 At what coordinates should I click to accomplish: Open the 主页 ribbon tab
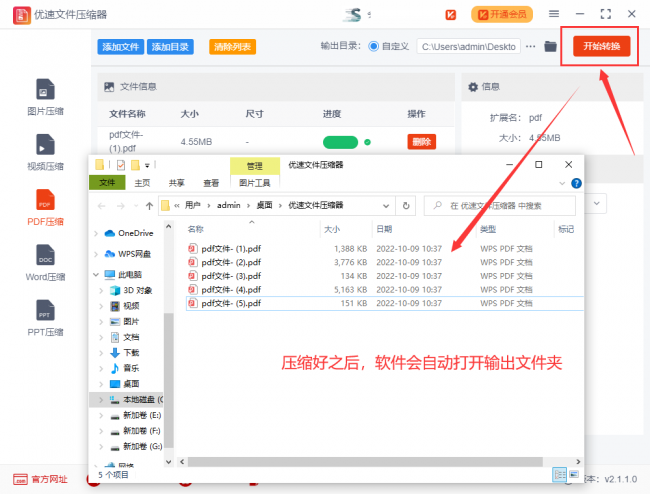142,183
